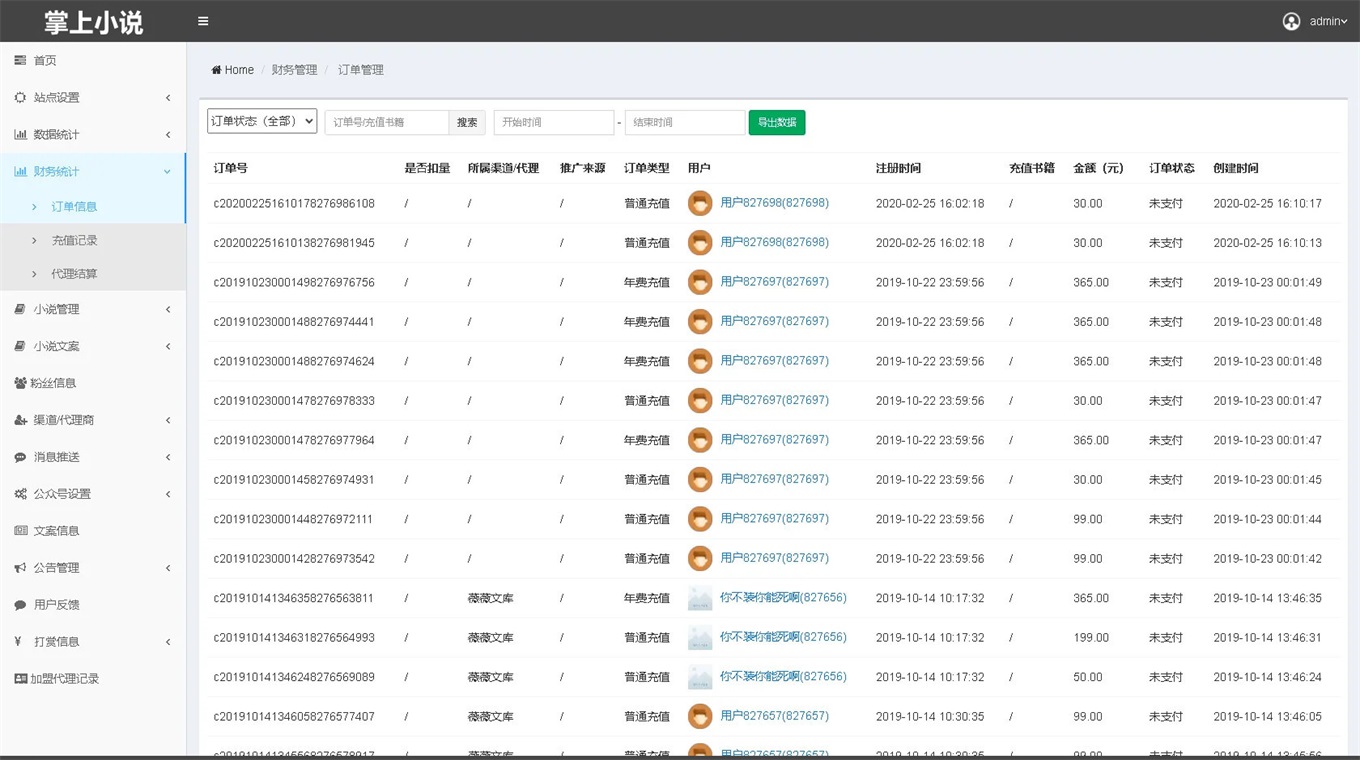
Task: Click the Home house icon in breadcrumb
Action: click(x=216, y=70)
